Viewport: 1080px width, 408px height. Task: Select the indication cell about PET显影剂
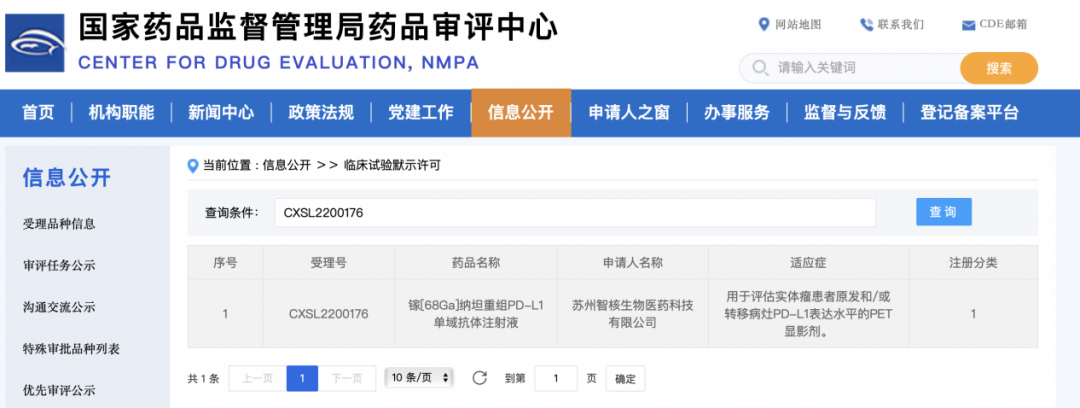click(x=809, y=314)
